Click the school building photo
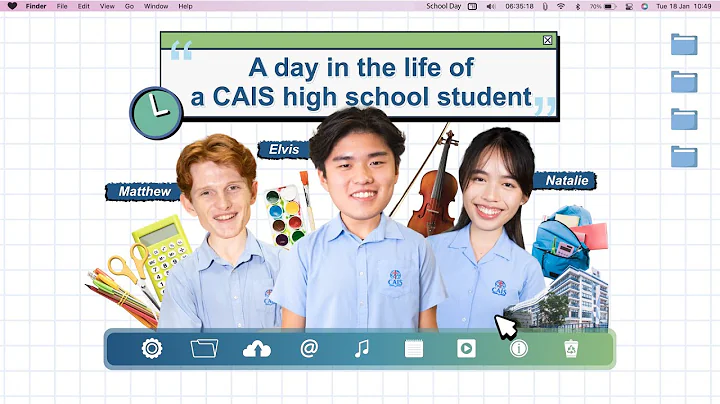 click(562, 299)
